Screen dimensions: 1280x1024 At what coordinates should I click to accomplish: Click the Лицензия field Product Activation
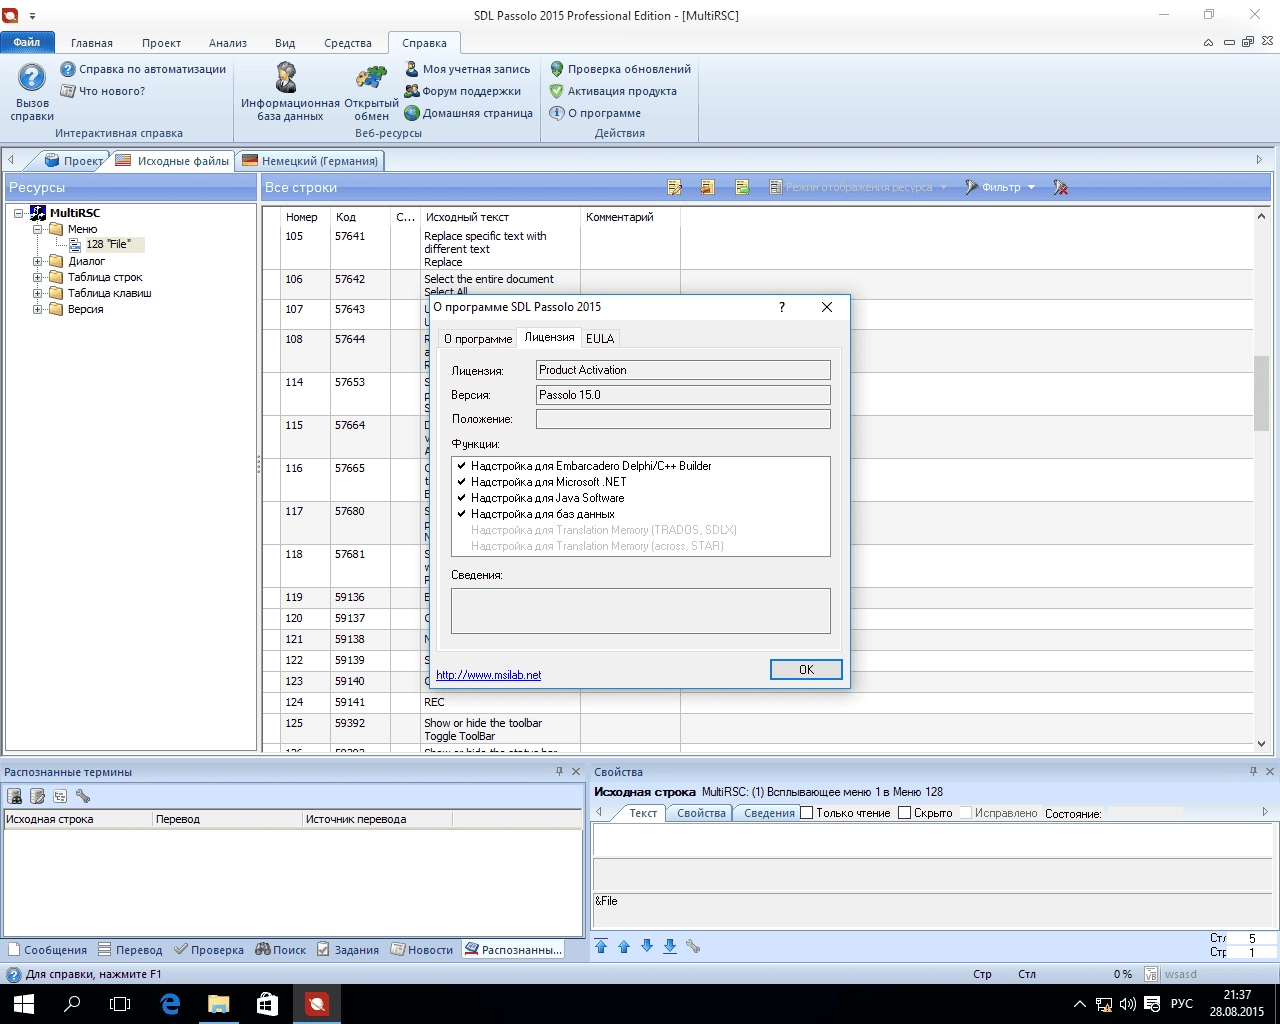coord(683,370)
